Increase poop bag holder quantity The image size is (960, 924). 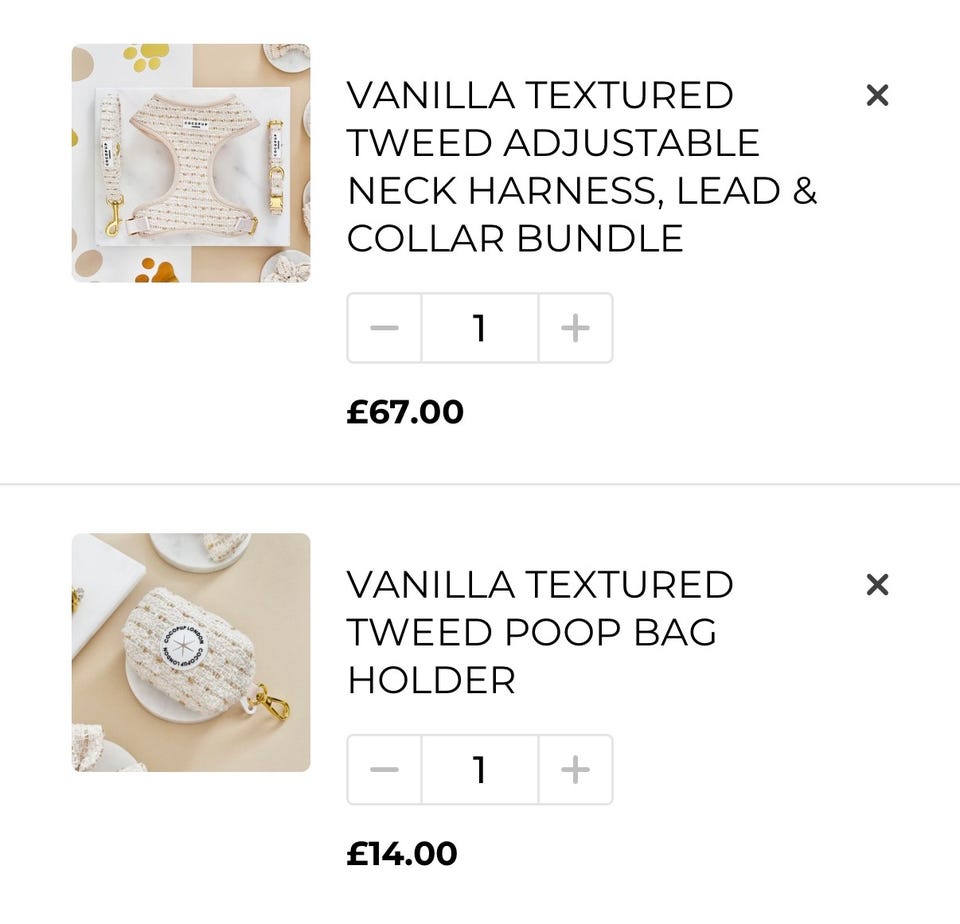[576, 769]
